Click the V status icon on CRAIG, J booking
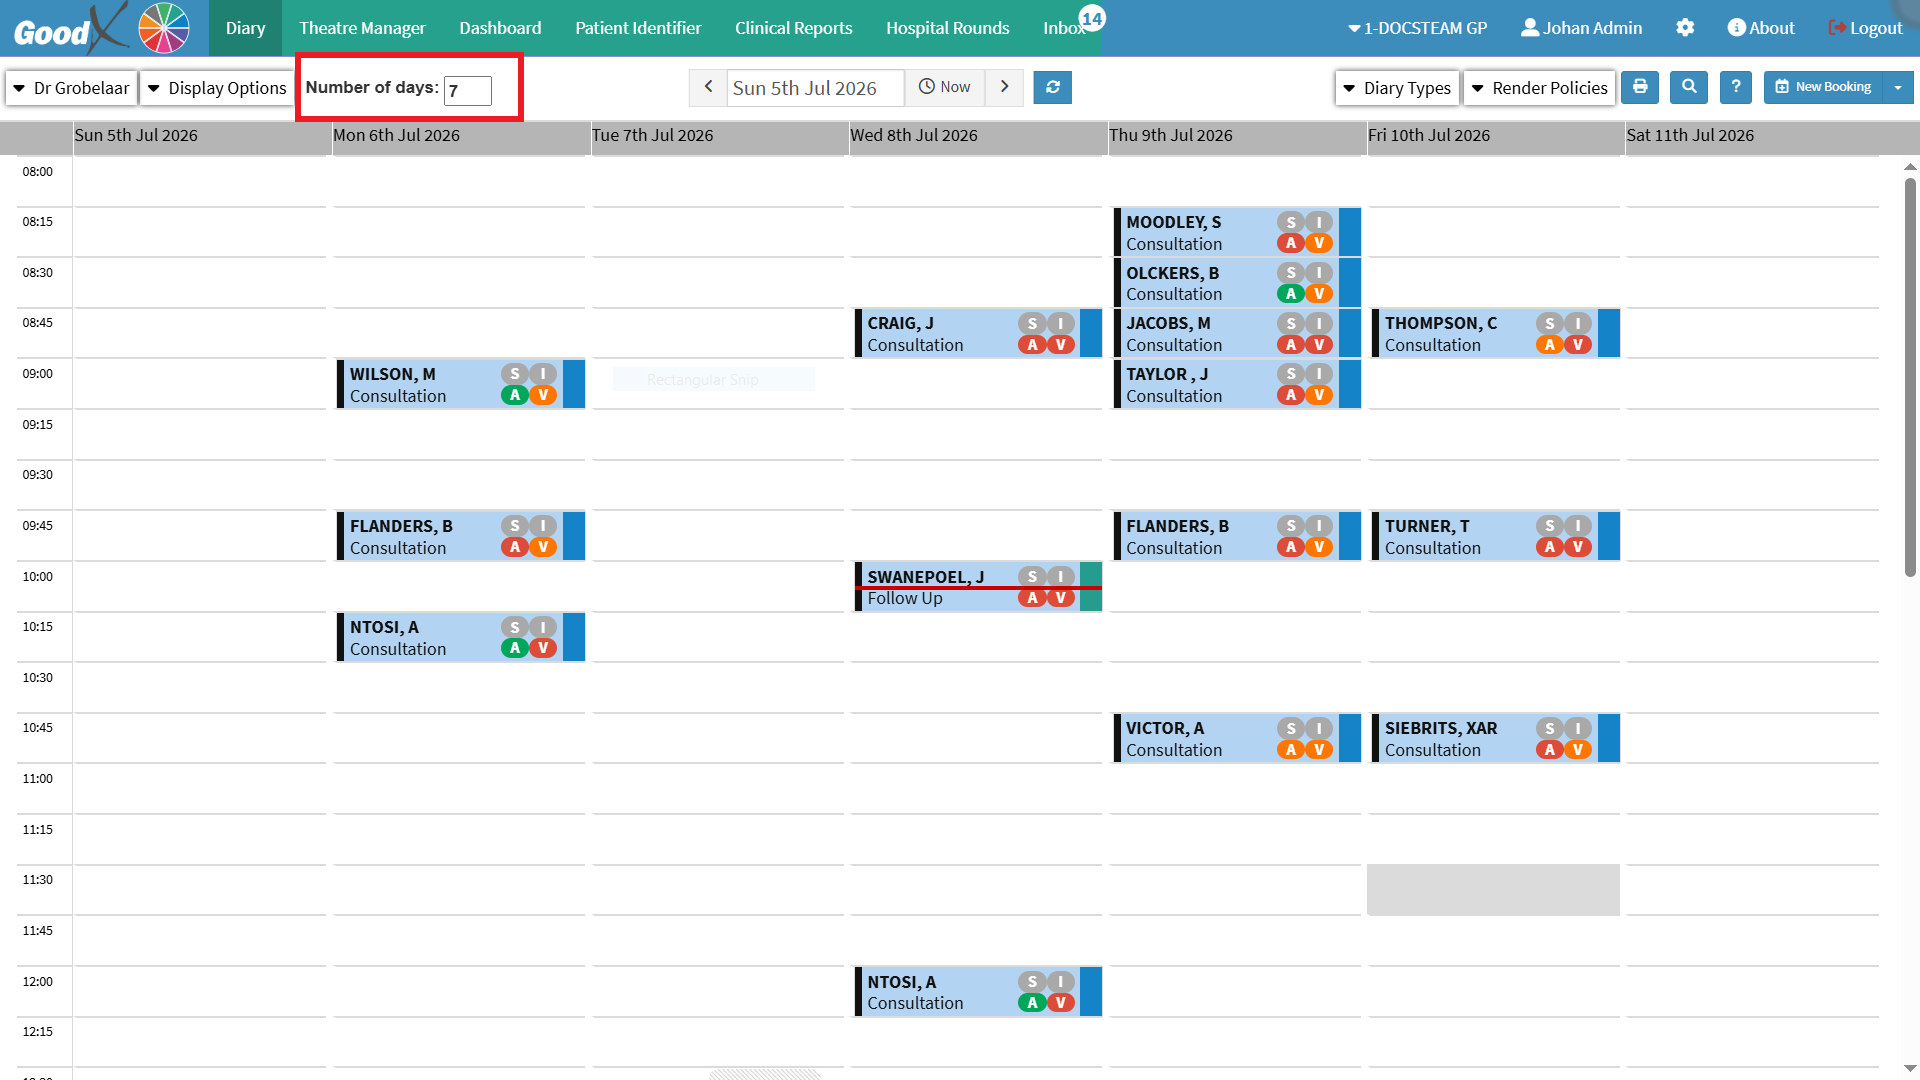The image size is (1920, 1080). tap(1061, 345)
